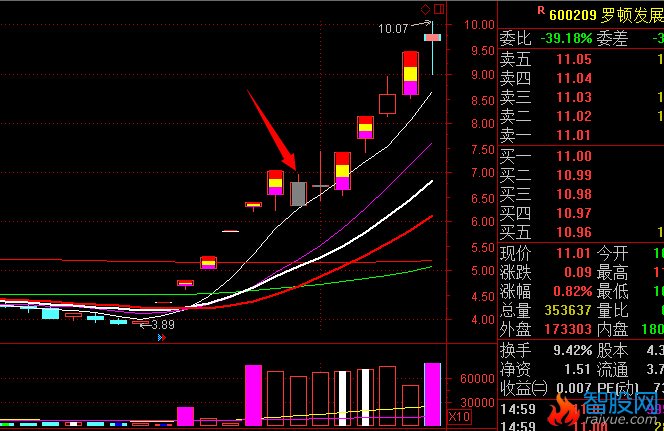This screenshot has width=664, height=431.
Task: Select 买一 bid price 11.00
Action: [574, 156]
